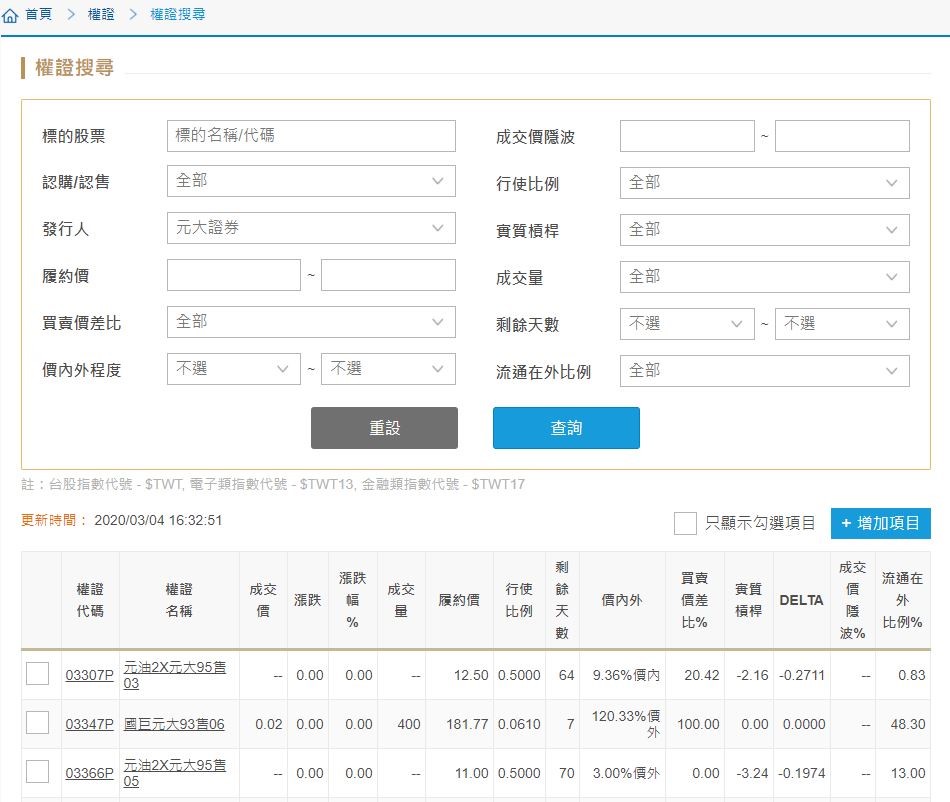This screenshot has width=950, height=802.
Task: Click the 成交價隱波% column header
Action: tap(852, 600)
